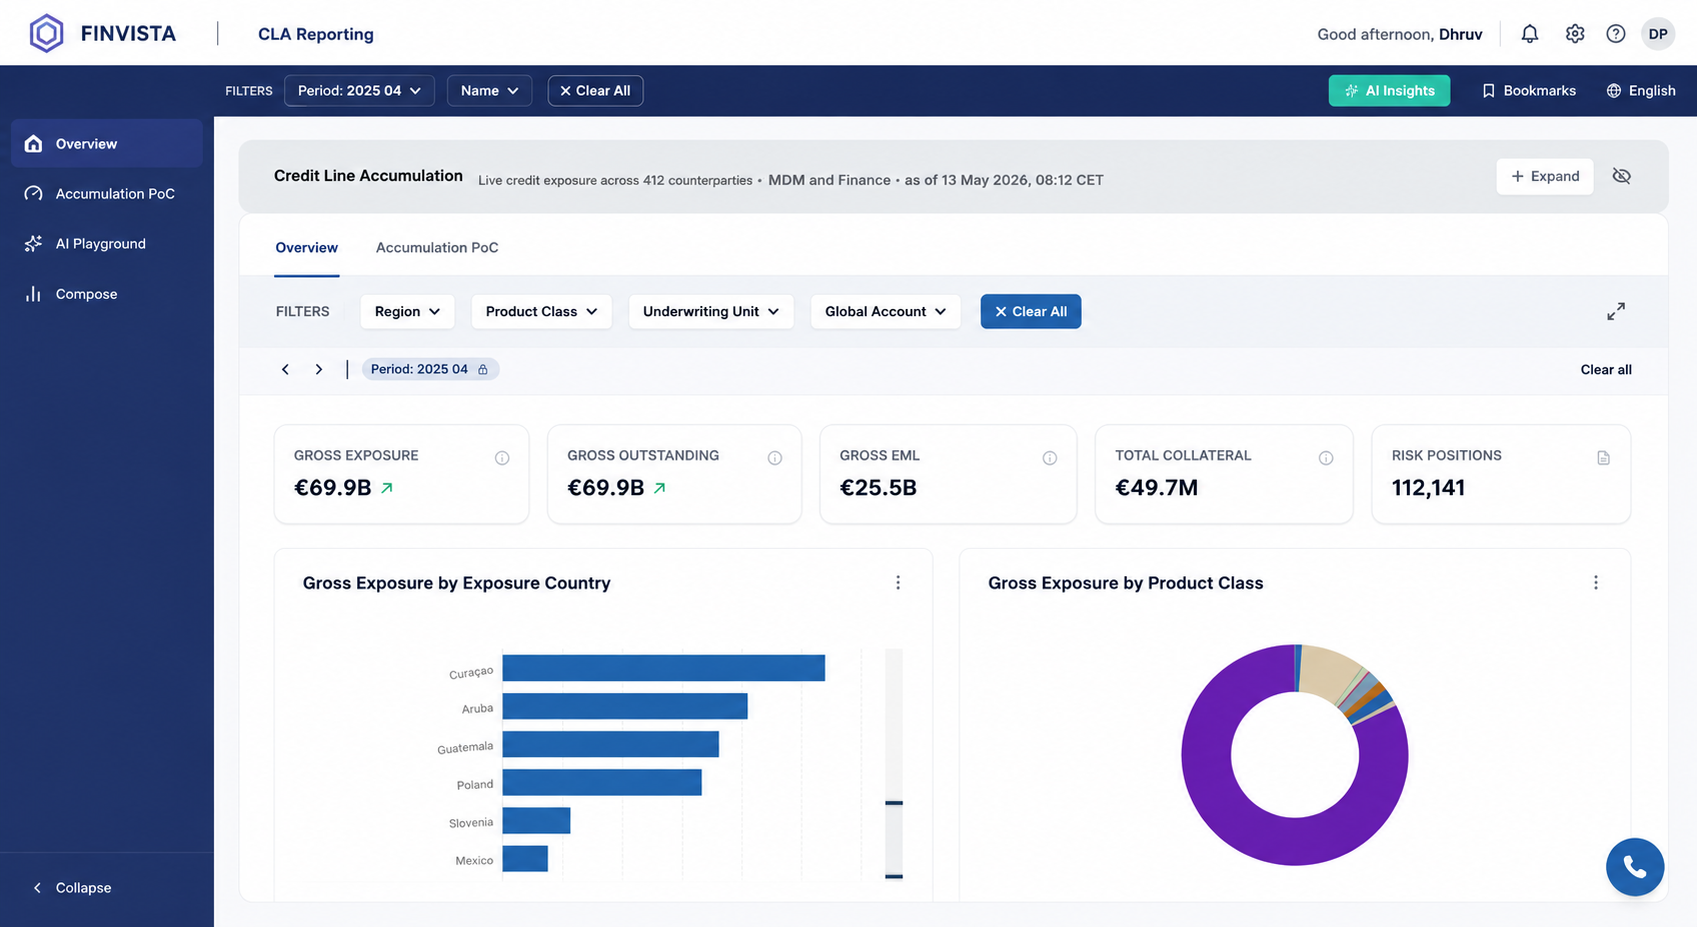Click the Risk Positions document icon
Image resolution: width=1697 pixels, height=927 pixels.
point(1604,458)
